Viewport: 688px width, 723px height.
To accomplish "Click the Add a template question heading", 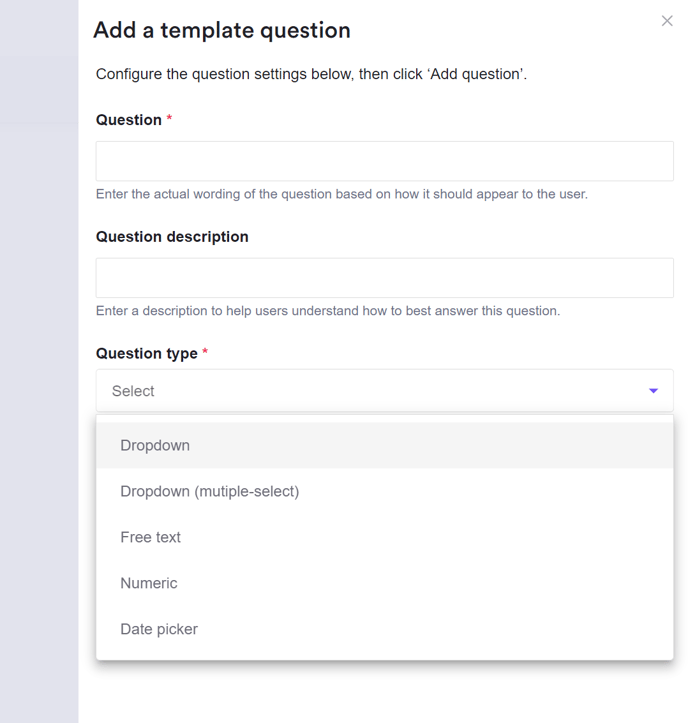I will coord(222,30).
